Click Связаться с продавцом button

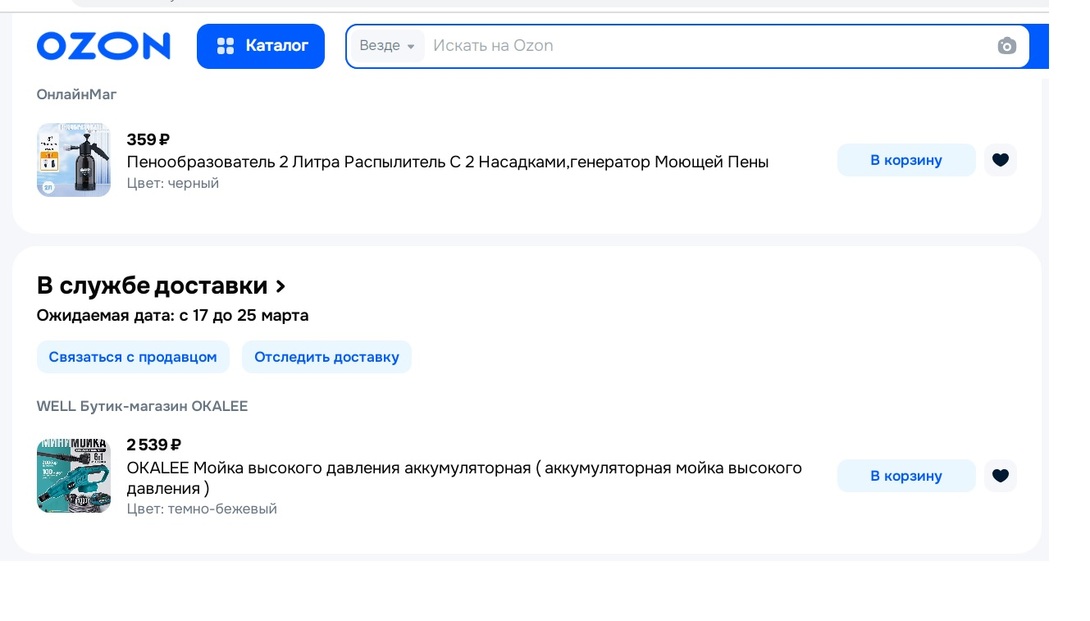(x=133, y=357)
